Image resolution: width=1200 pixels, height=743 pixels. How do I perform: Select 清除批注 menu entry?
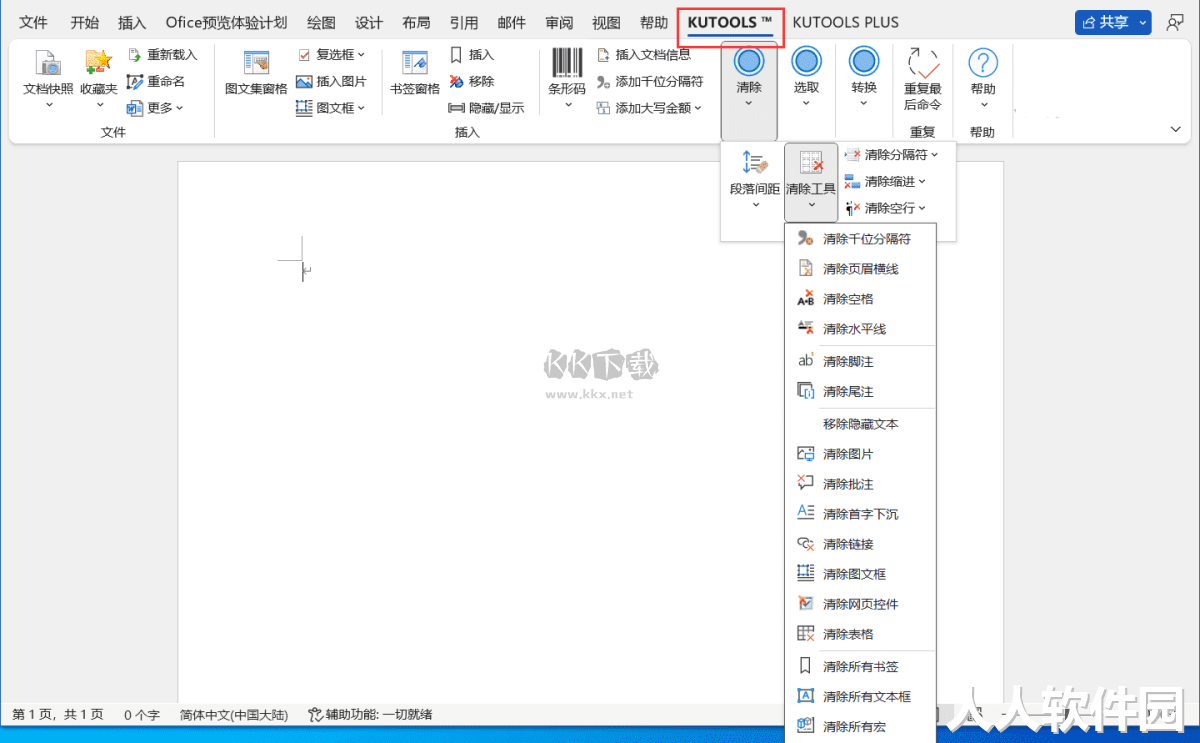tap(860, 484)
